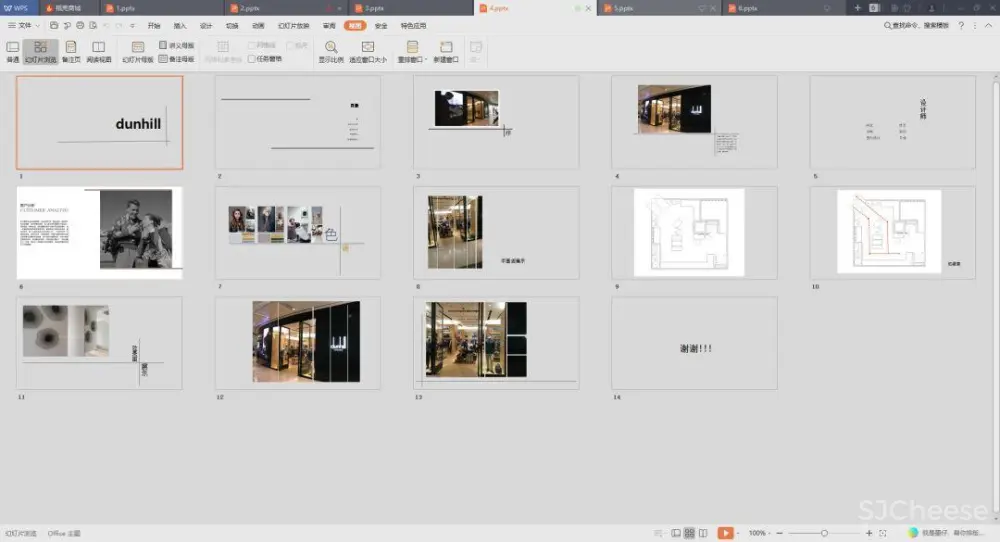1000x542 pixels.
Task: Select the Reading View icon
Action: tap(98, 51)
